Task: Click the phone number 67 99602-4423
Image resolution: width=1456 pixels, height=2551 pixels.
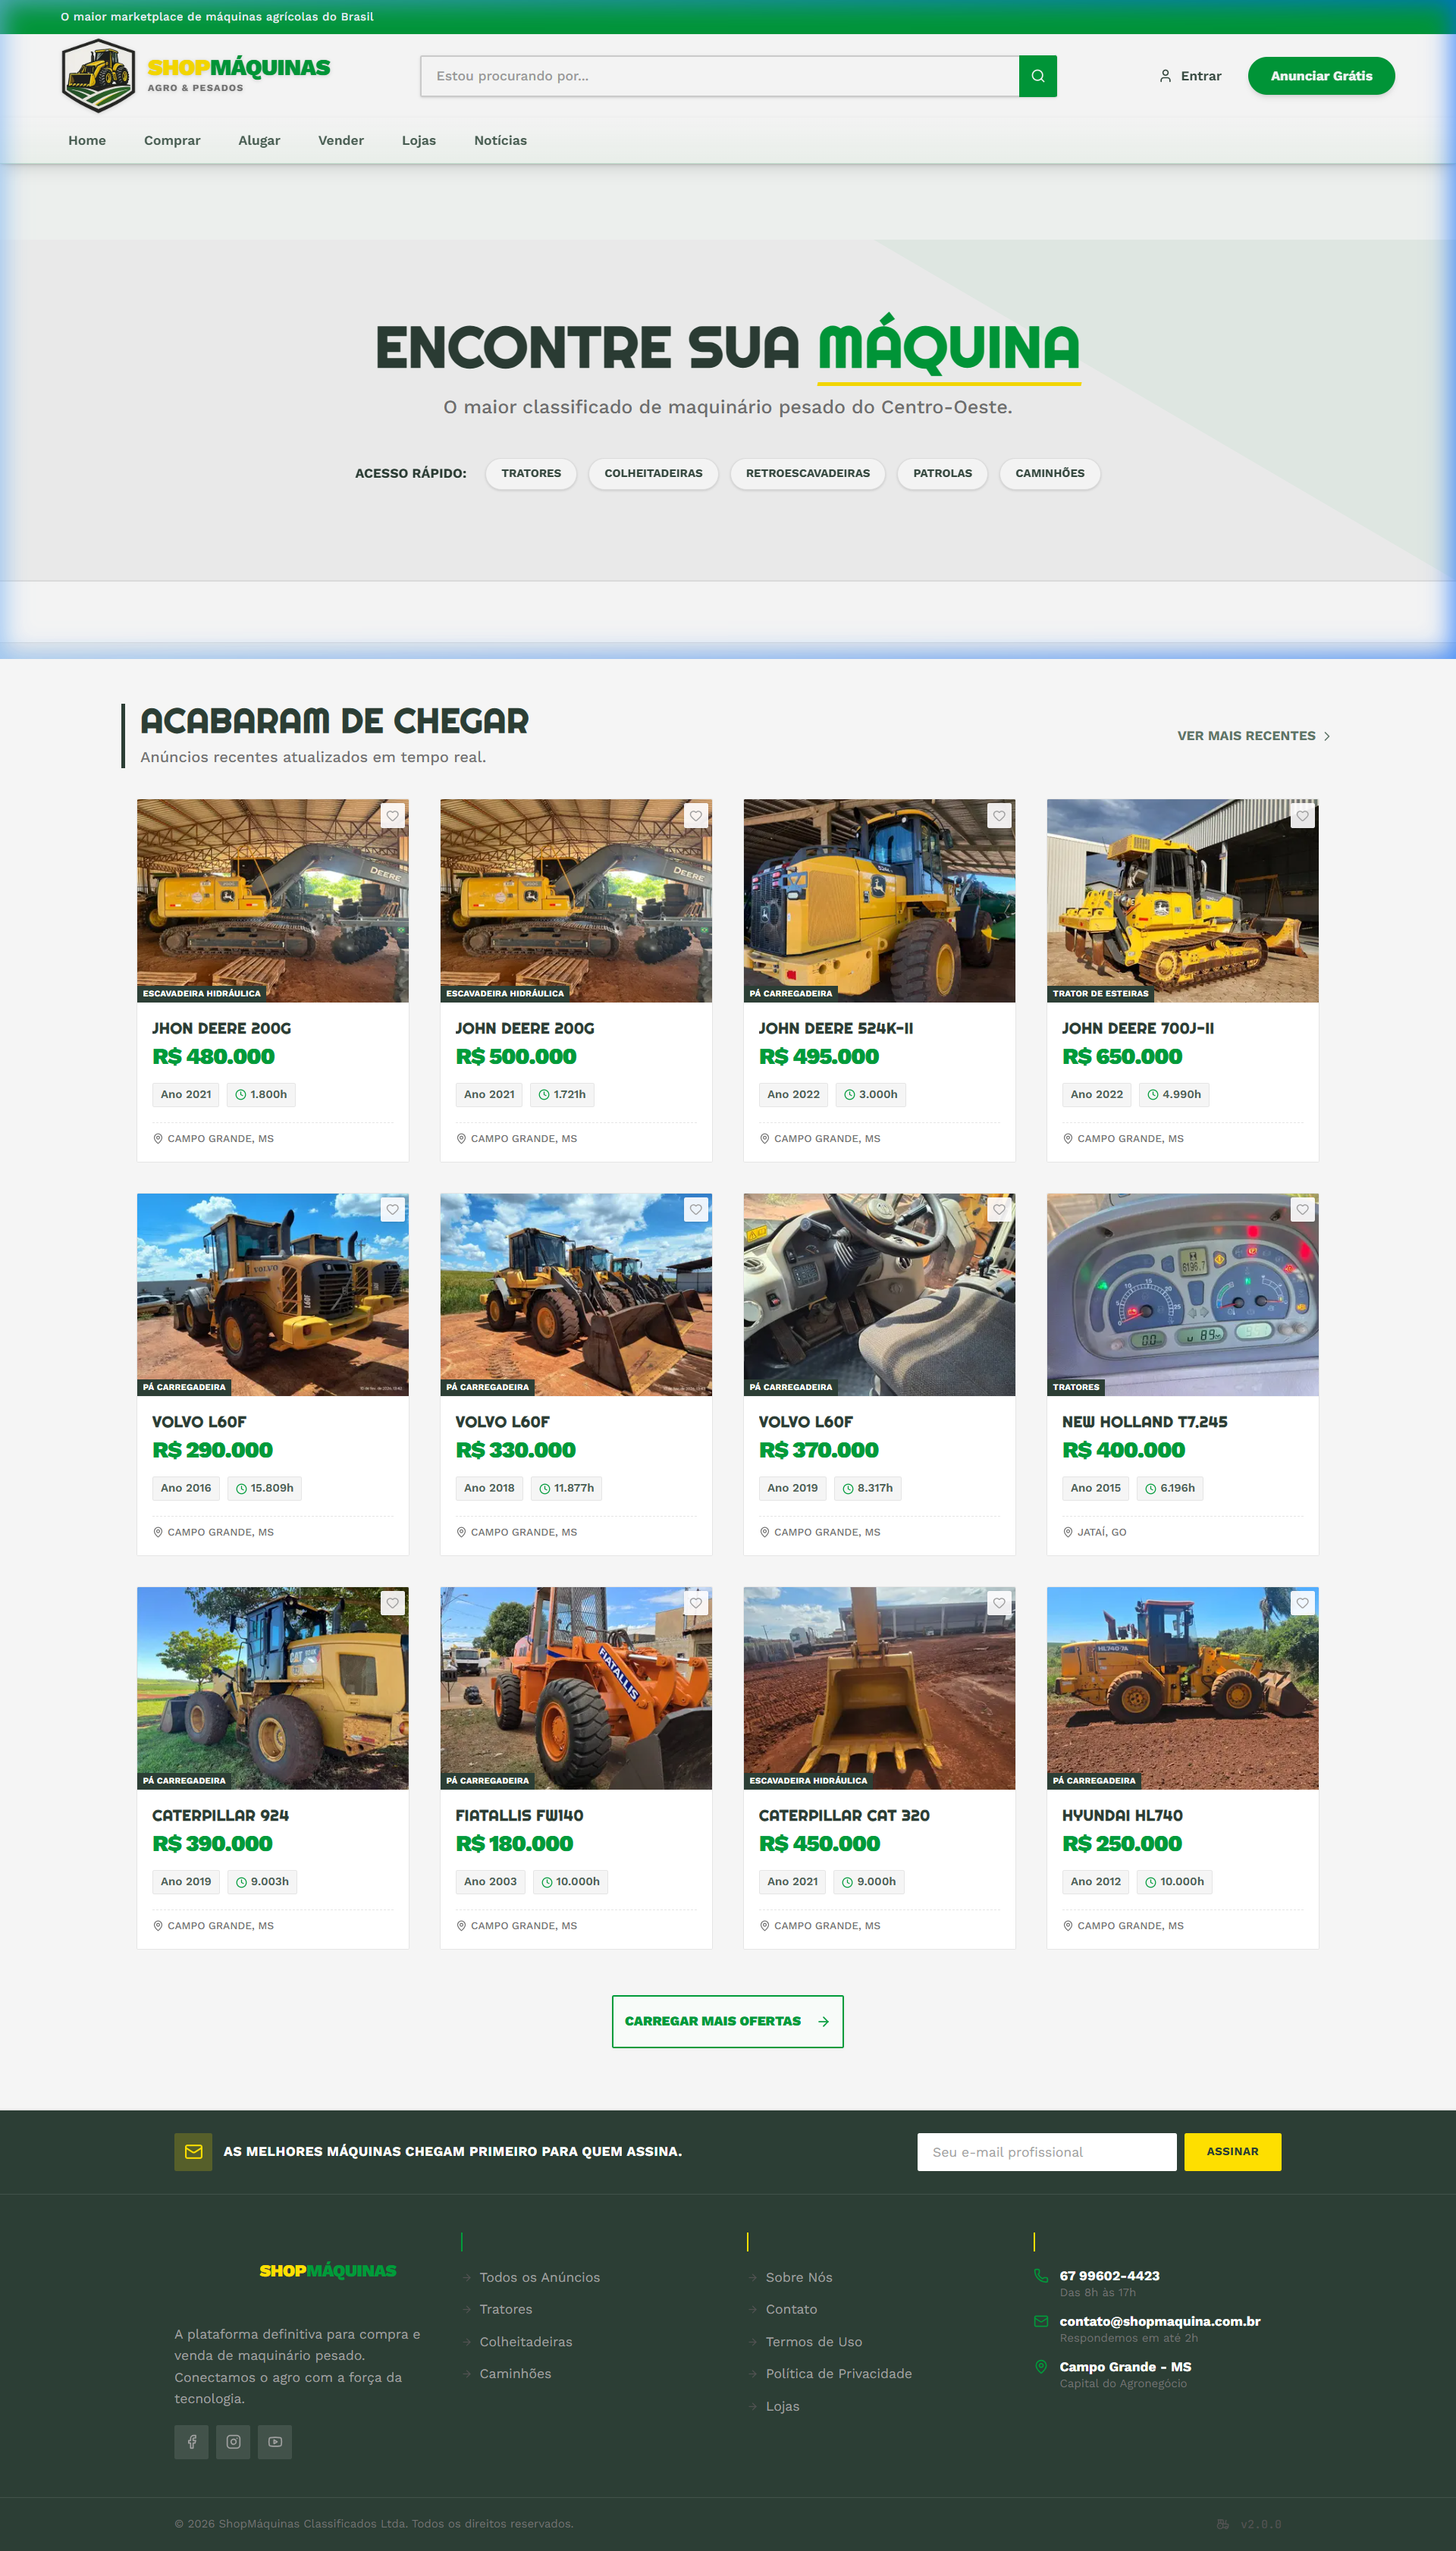Action: (1110, 2275)
